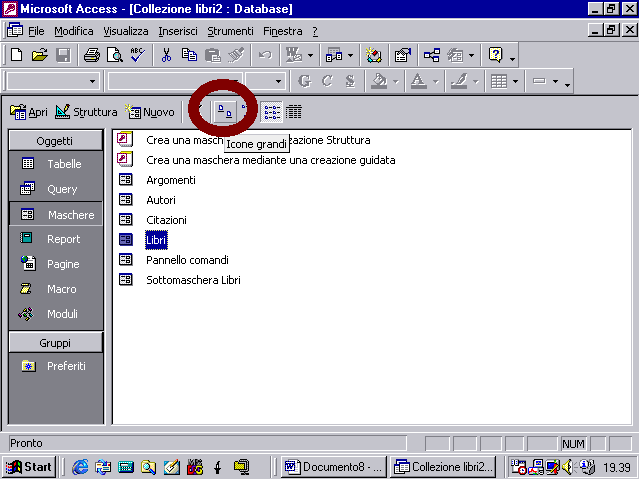Open the Inserisci menu
This screenshot has width=639, height=479.
(x=178, y=31)
